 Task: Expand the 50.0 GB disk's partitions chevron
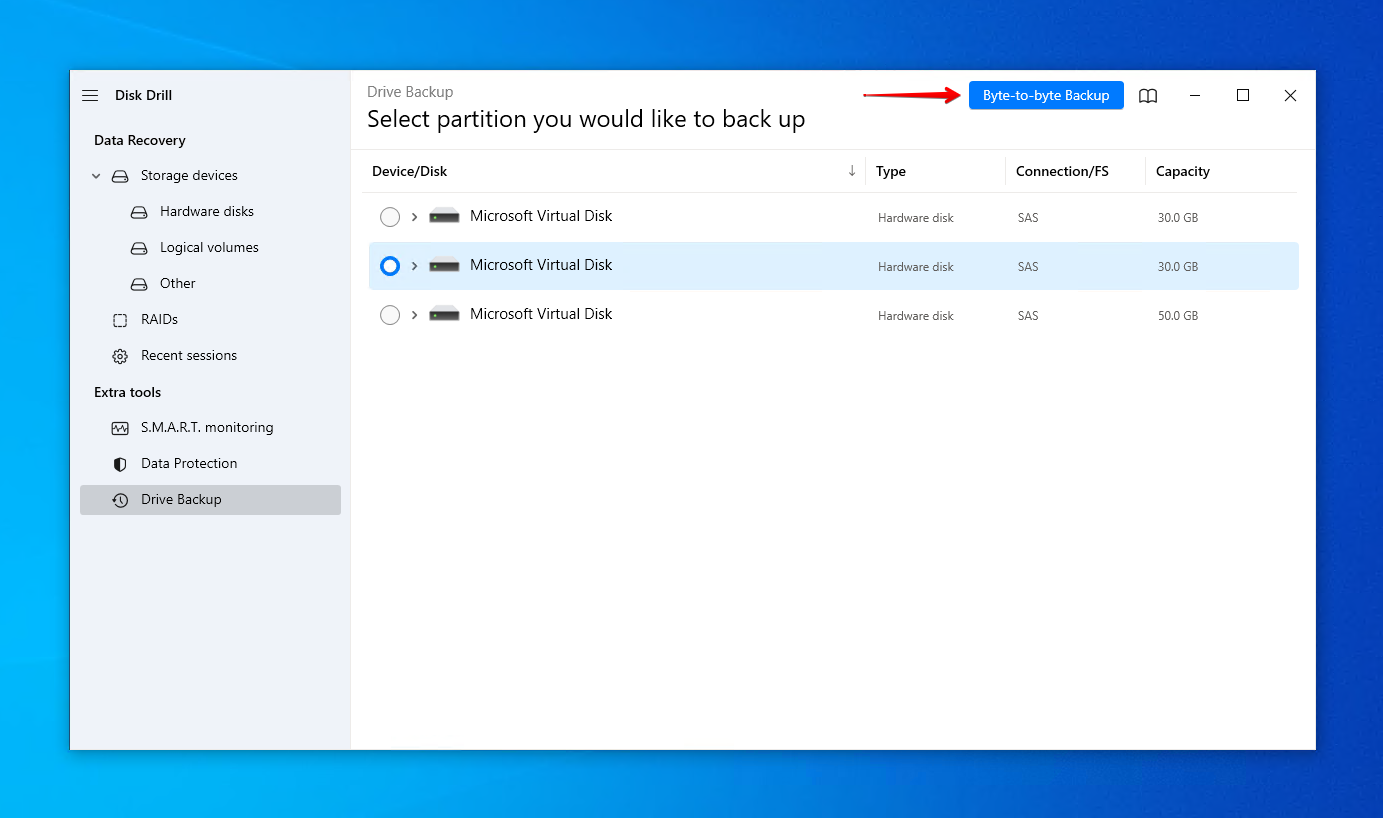pos(415,315)
